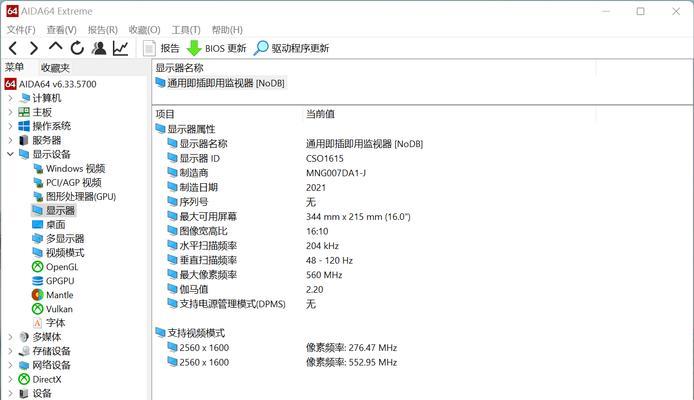Select the DirectX Xbox icon
Screen dimensions: 694x400
(x=24, y=379)
